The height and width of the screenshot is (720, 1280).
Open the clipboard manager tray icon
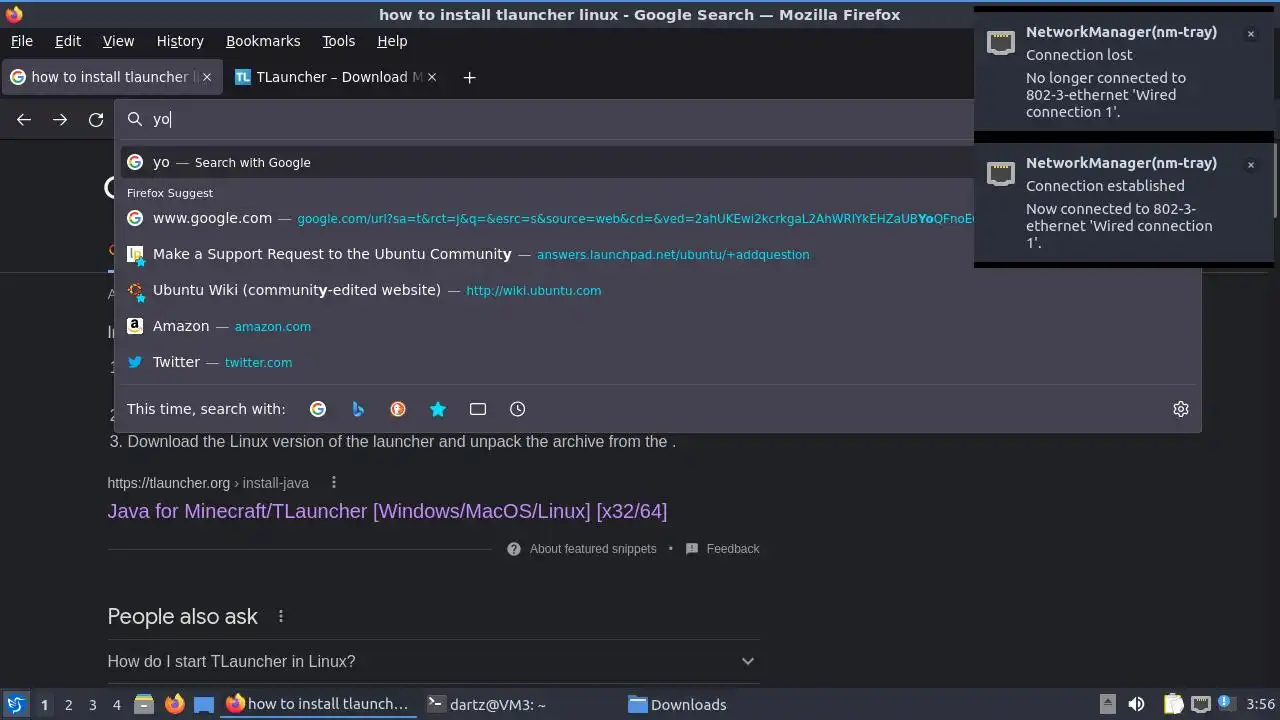(1174, 704)
